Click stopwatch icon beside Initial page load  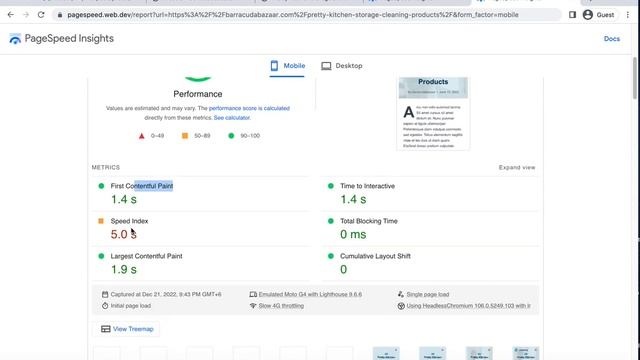coord(105,306)
